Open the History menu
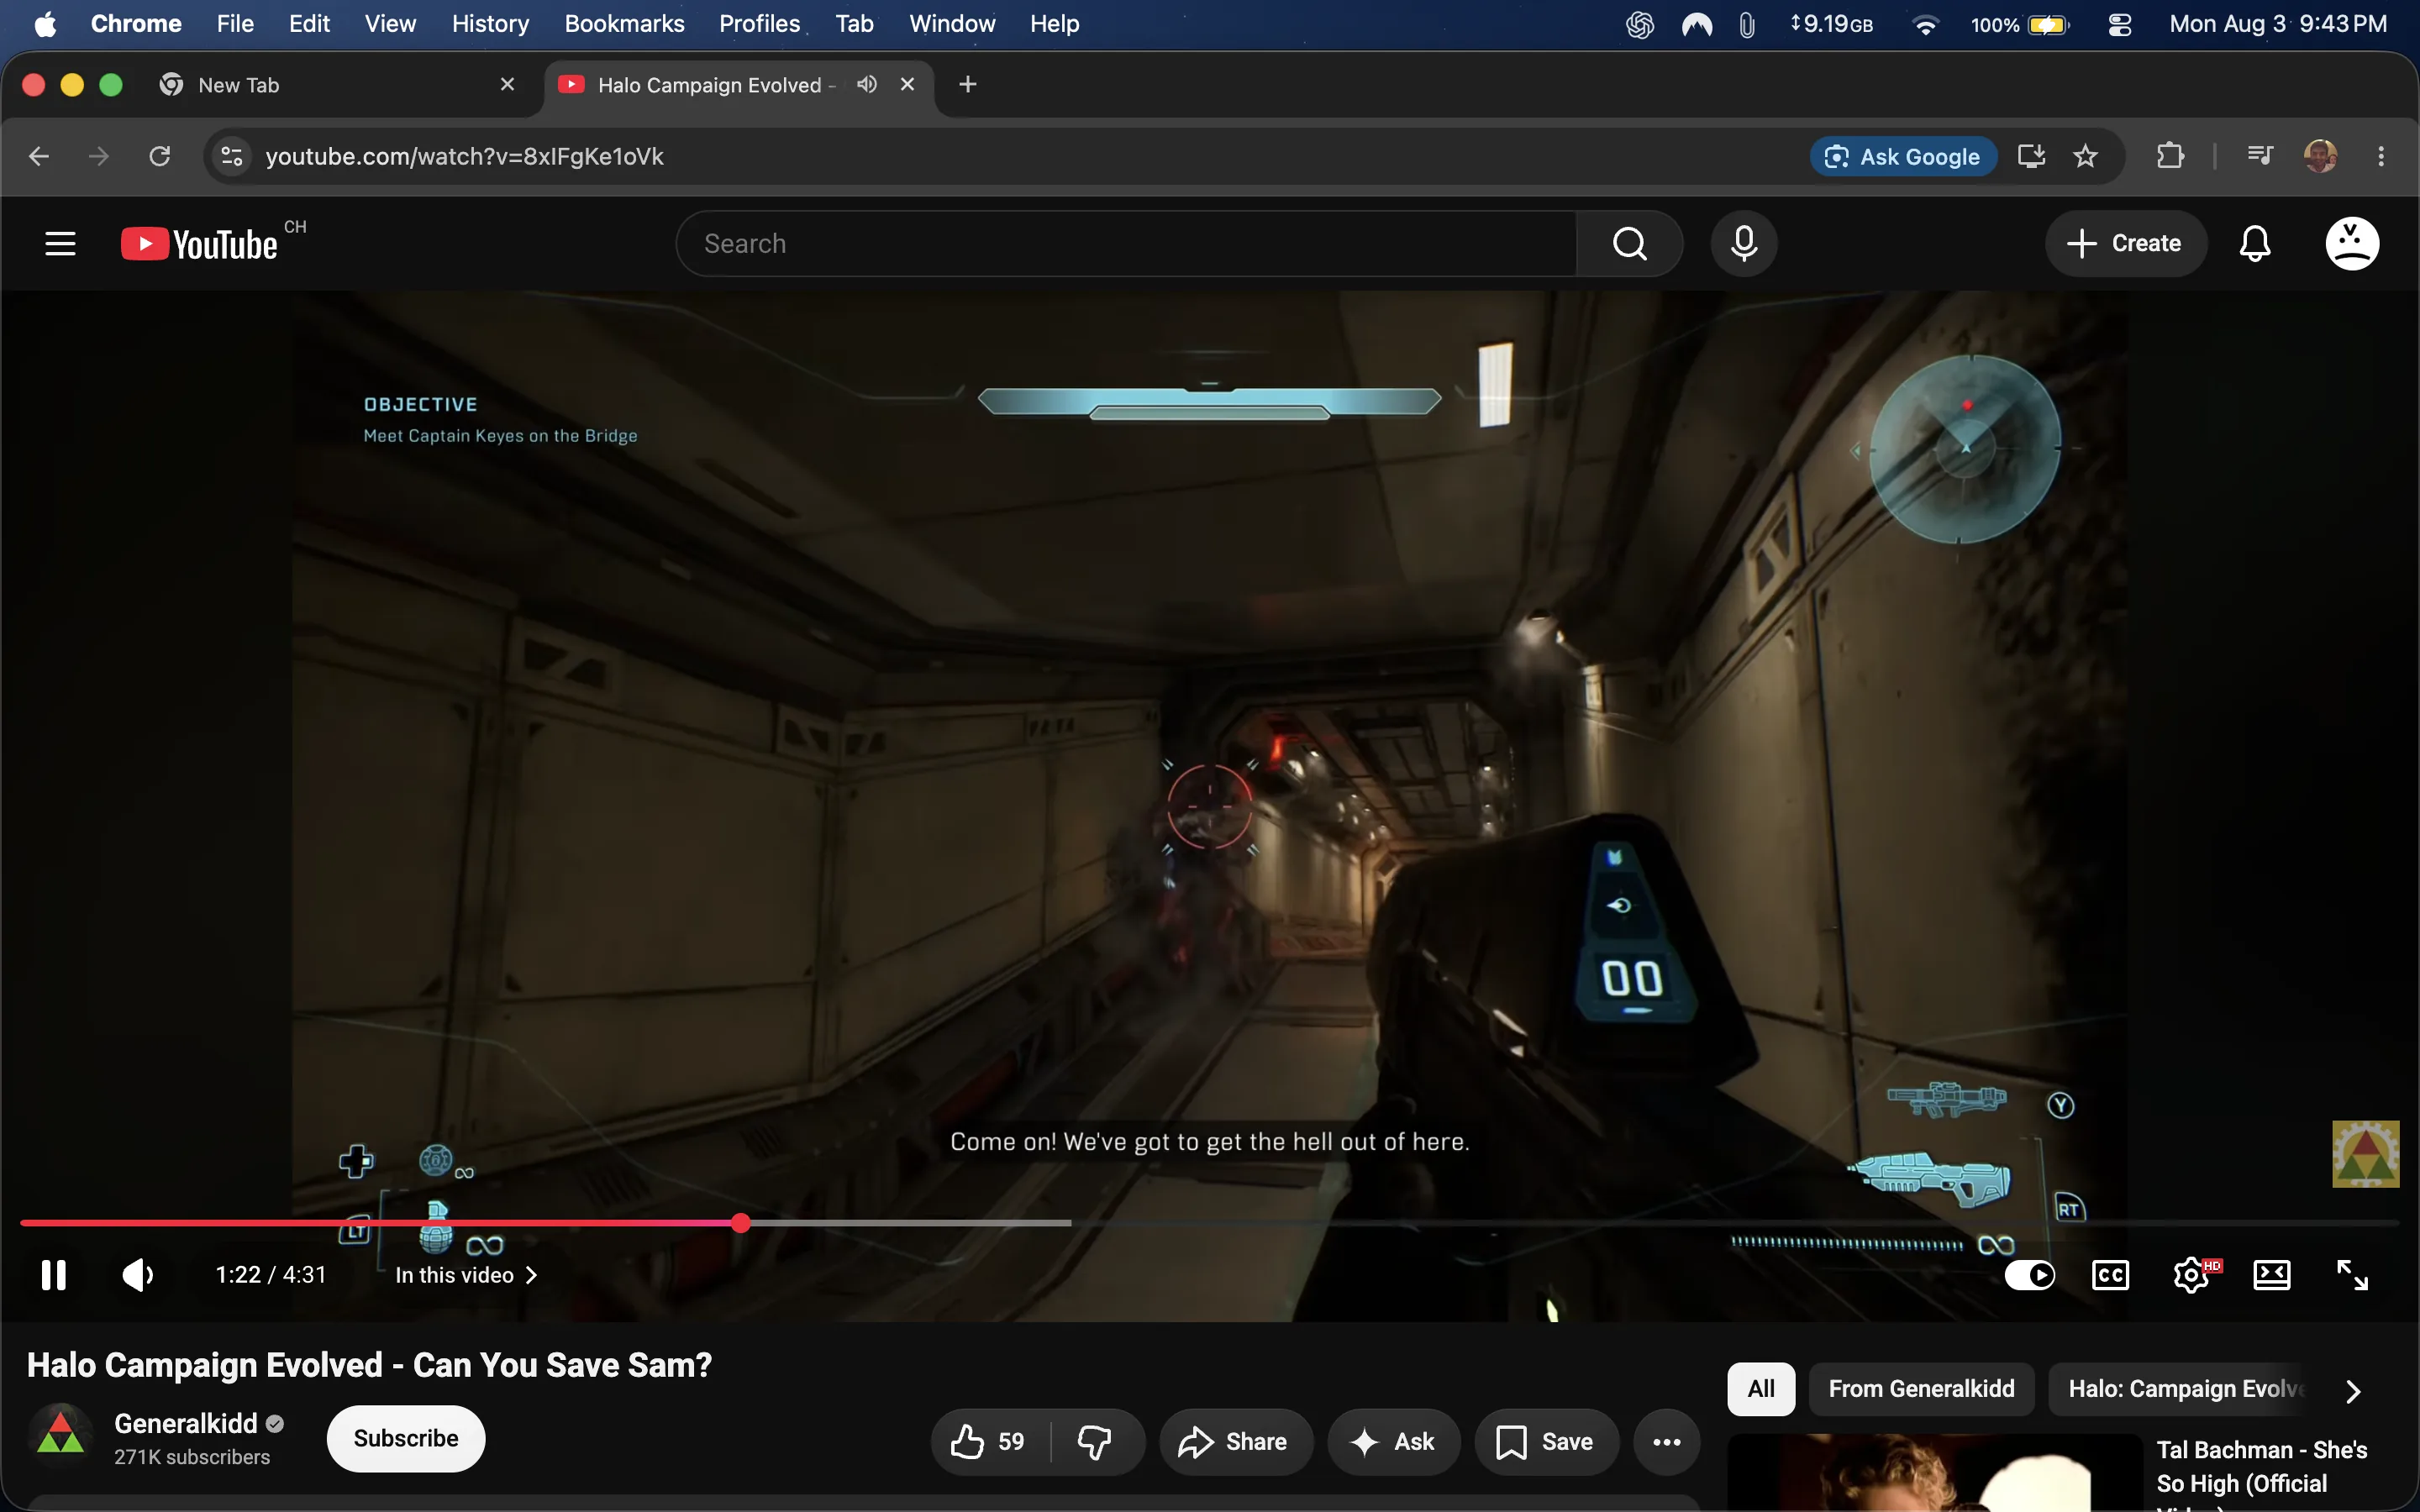This screenshot has width=2420, height=1512. [x=490, y=23]
